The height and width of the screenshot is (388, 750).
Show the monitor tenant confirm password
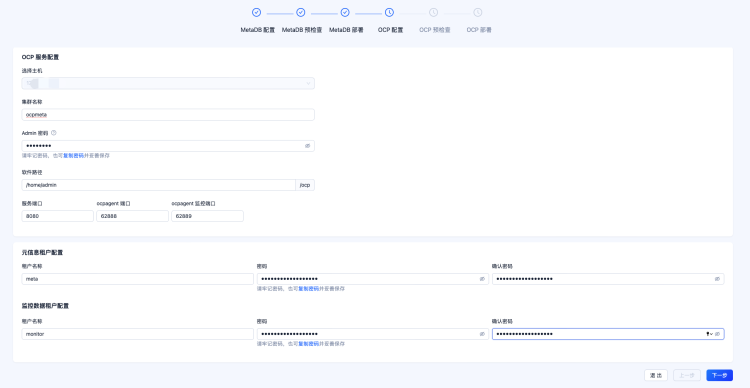pyautogui.click(x=717, y=334)
